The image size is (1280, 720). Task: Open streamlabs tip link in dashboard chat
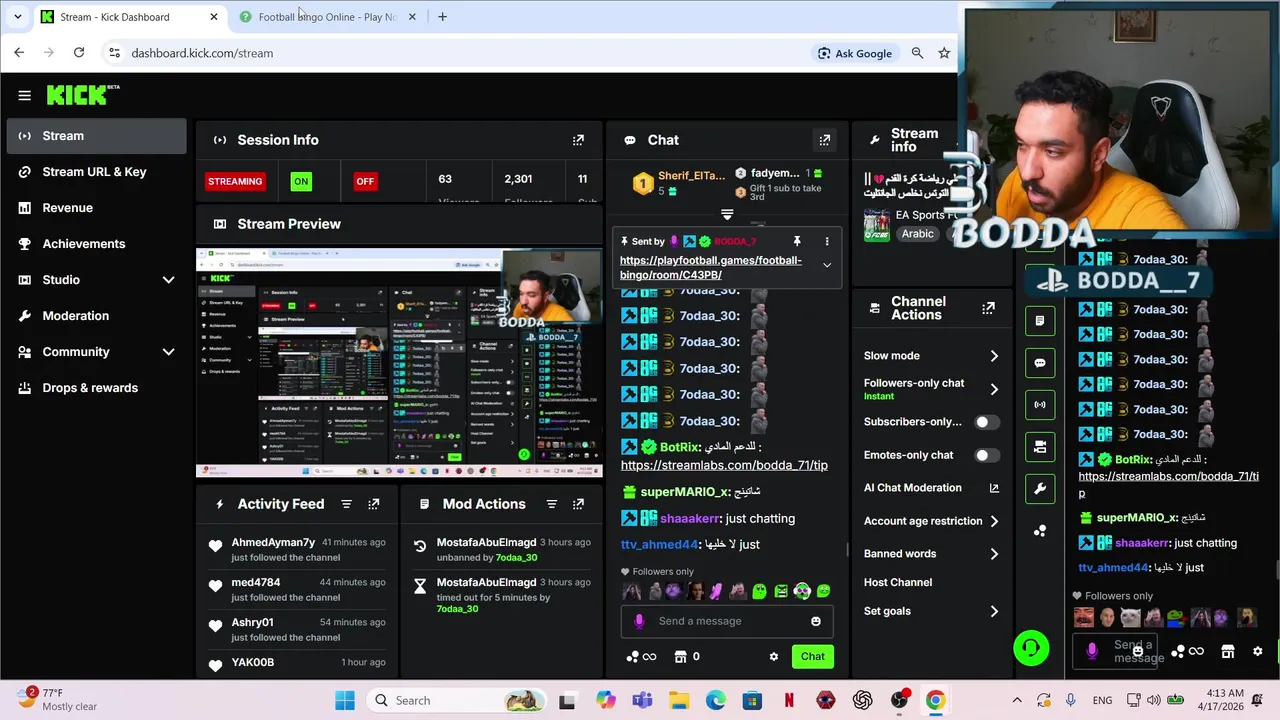click(x=724, y=465)
